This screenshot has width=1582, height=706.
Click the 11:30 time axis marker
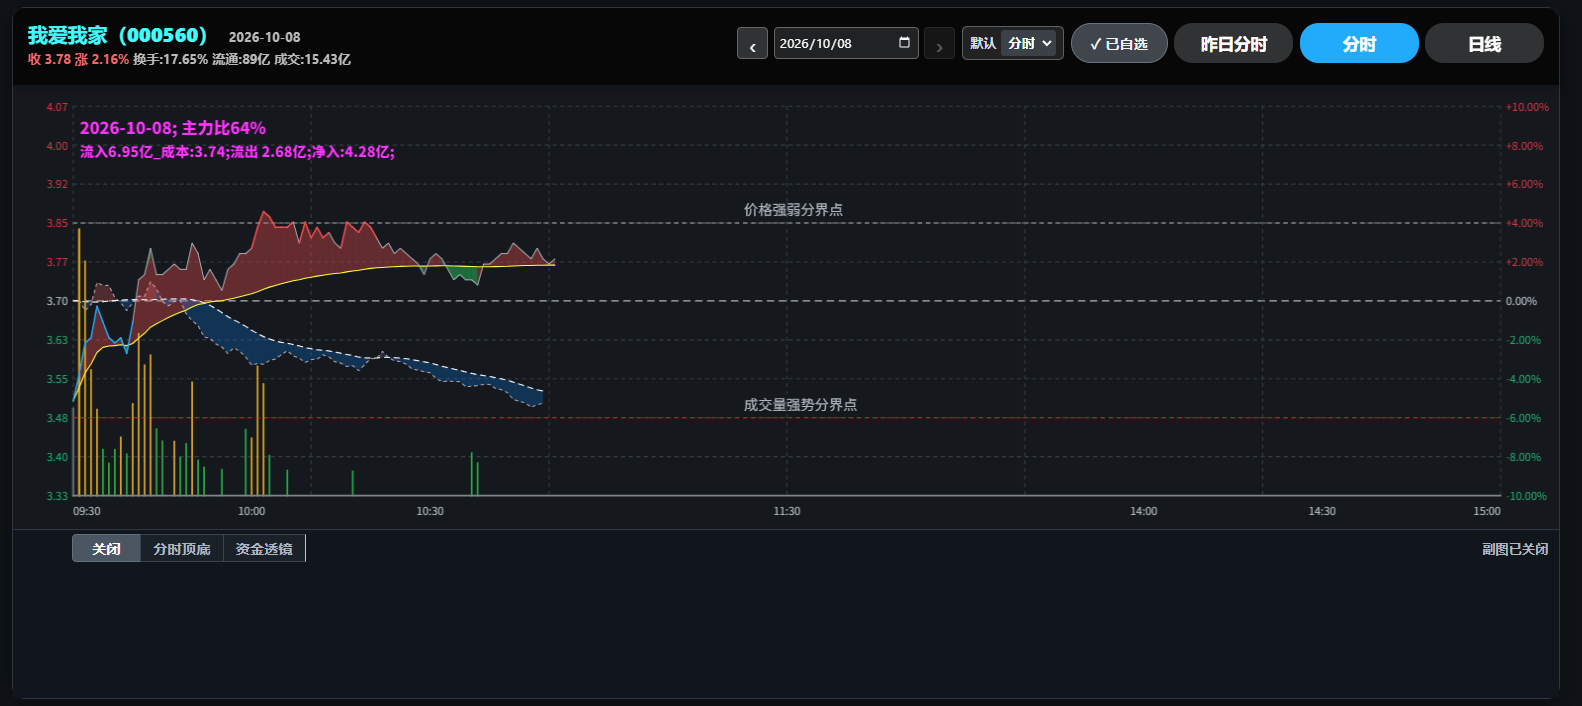787,511
